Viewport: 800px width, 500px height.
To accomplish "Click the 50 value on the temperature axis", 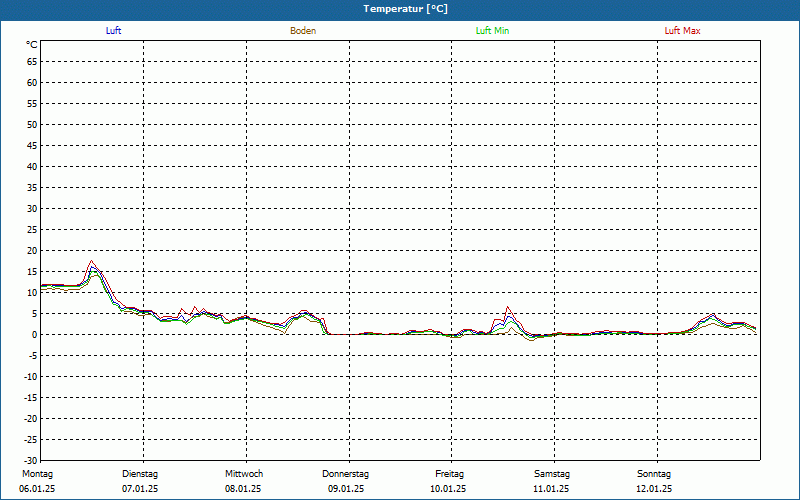I will [32, 124].
